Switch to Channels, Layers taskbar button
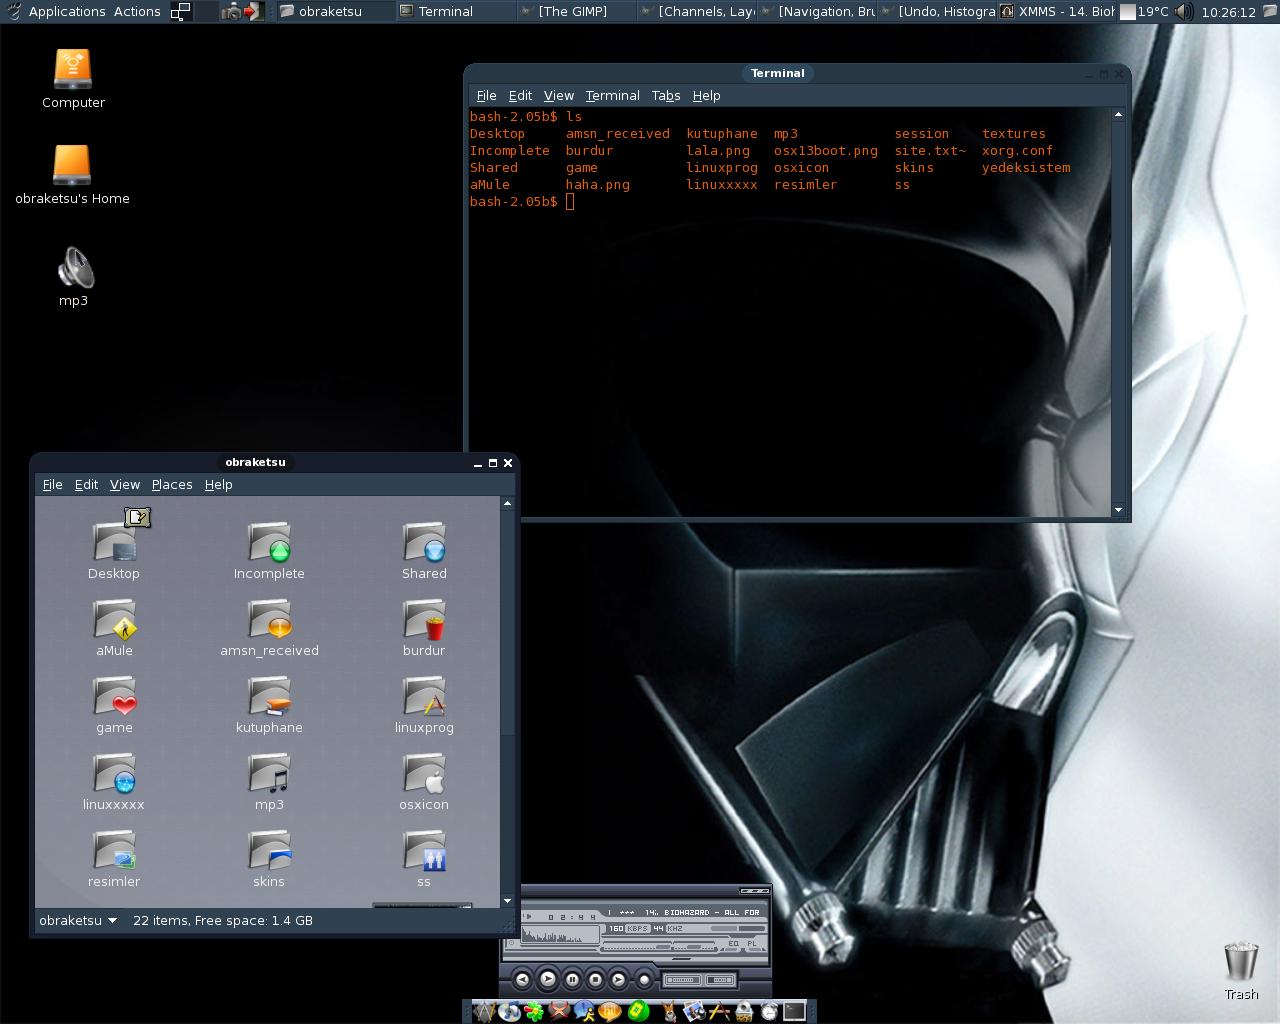1280x1024 pixels. [697, 12]
